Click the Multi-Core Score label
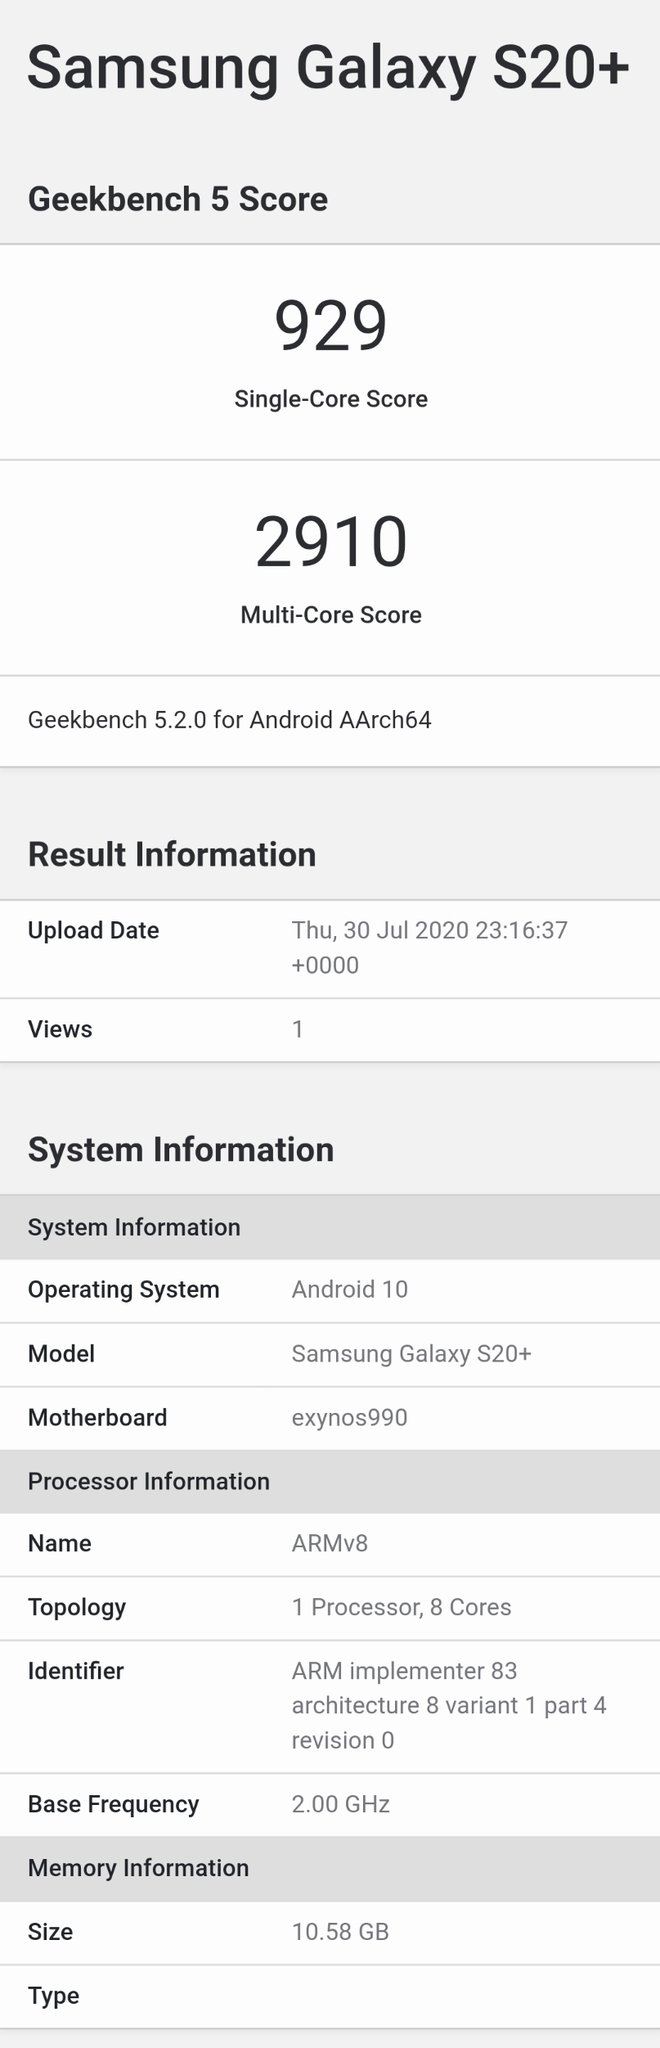This screenshot has height=2048, width=660. tap(330, 615)
